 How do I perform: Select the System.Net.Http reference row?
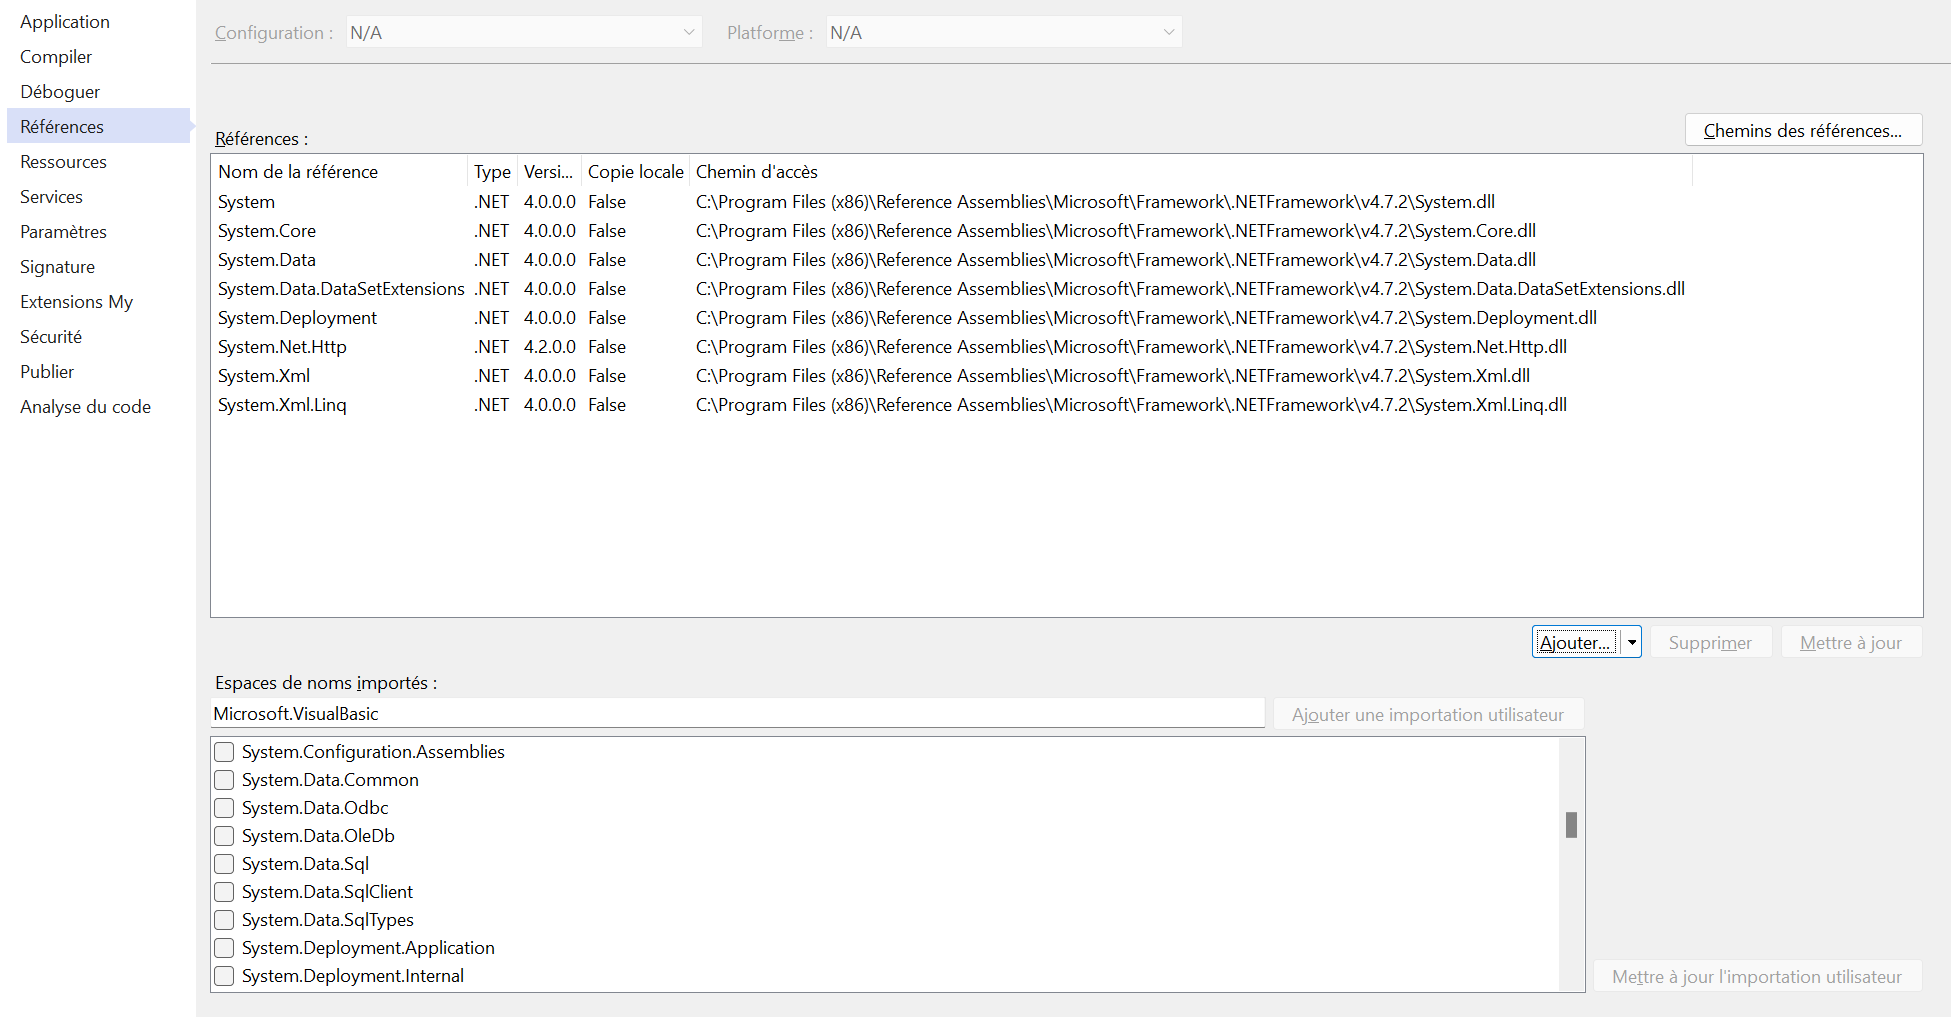(x=952, y=347)
